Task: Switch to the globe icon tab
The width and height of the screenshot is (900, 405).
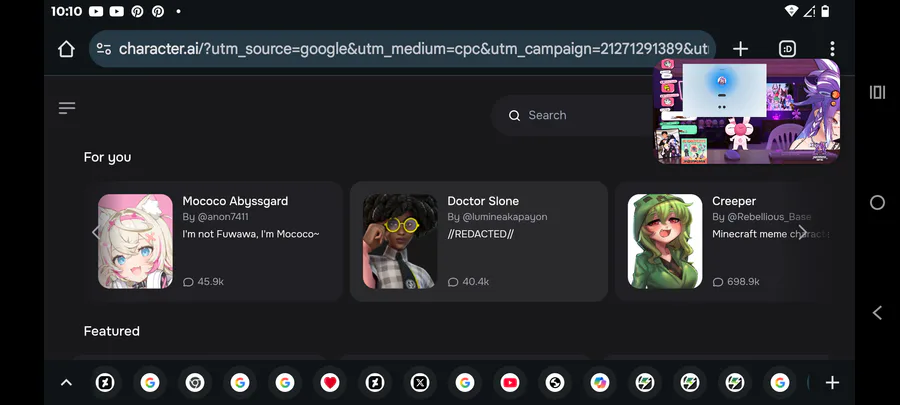Action: [554, 383]
